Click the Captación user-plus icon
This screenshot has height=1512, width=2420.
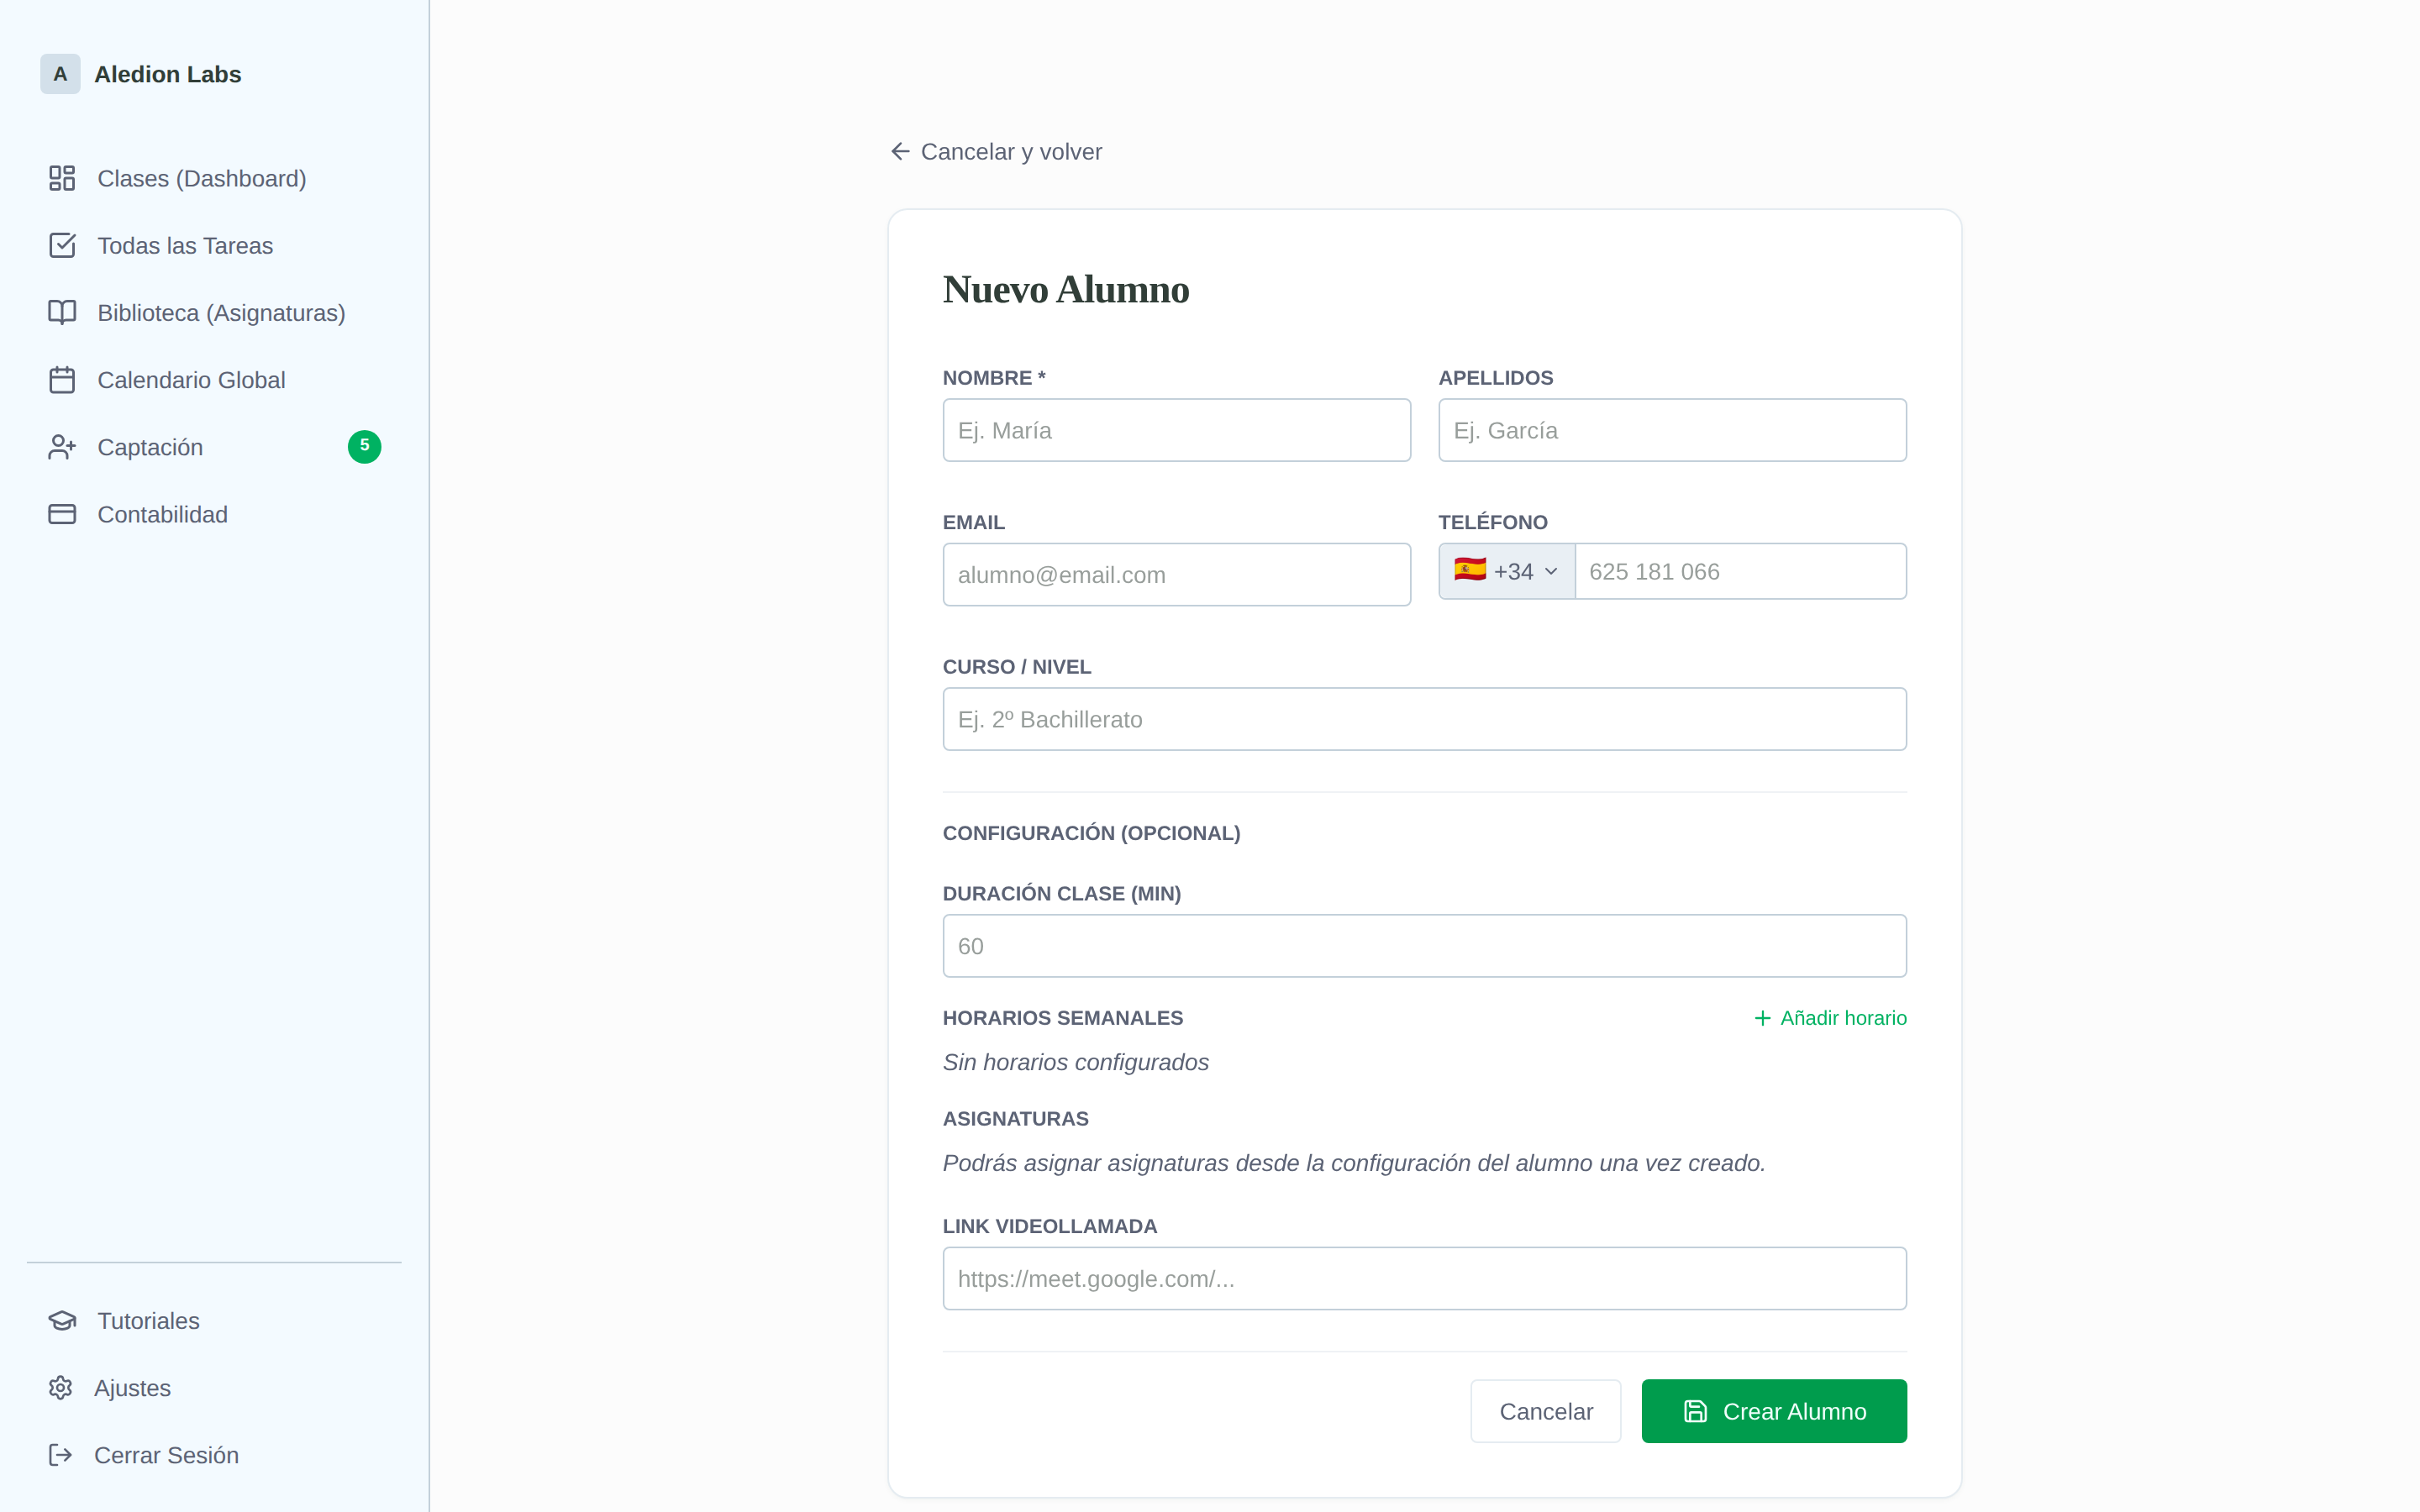62,447
